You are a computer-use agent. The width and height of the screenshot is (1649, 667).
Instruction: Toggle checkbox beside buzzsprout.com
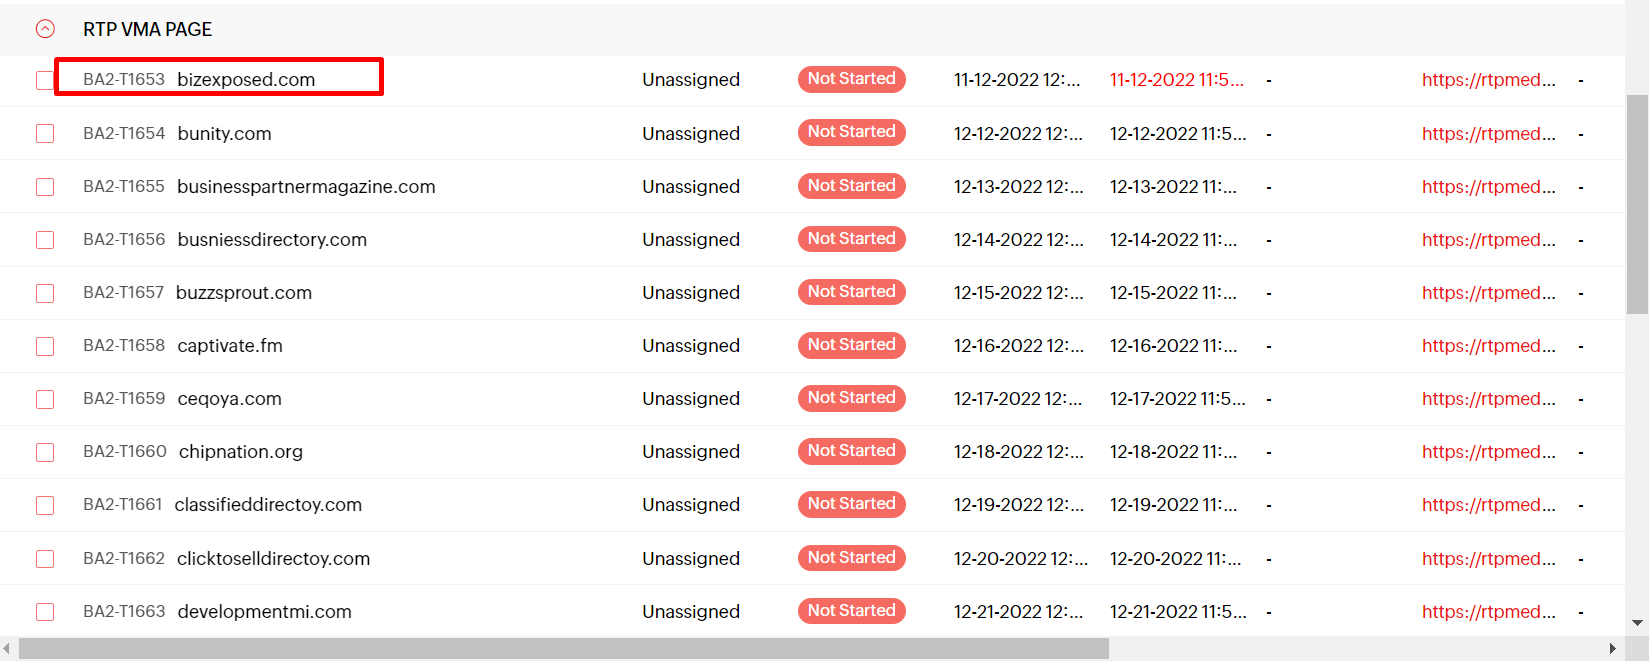tap(45, 293)
